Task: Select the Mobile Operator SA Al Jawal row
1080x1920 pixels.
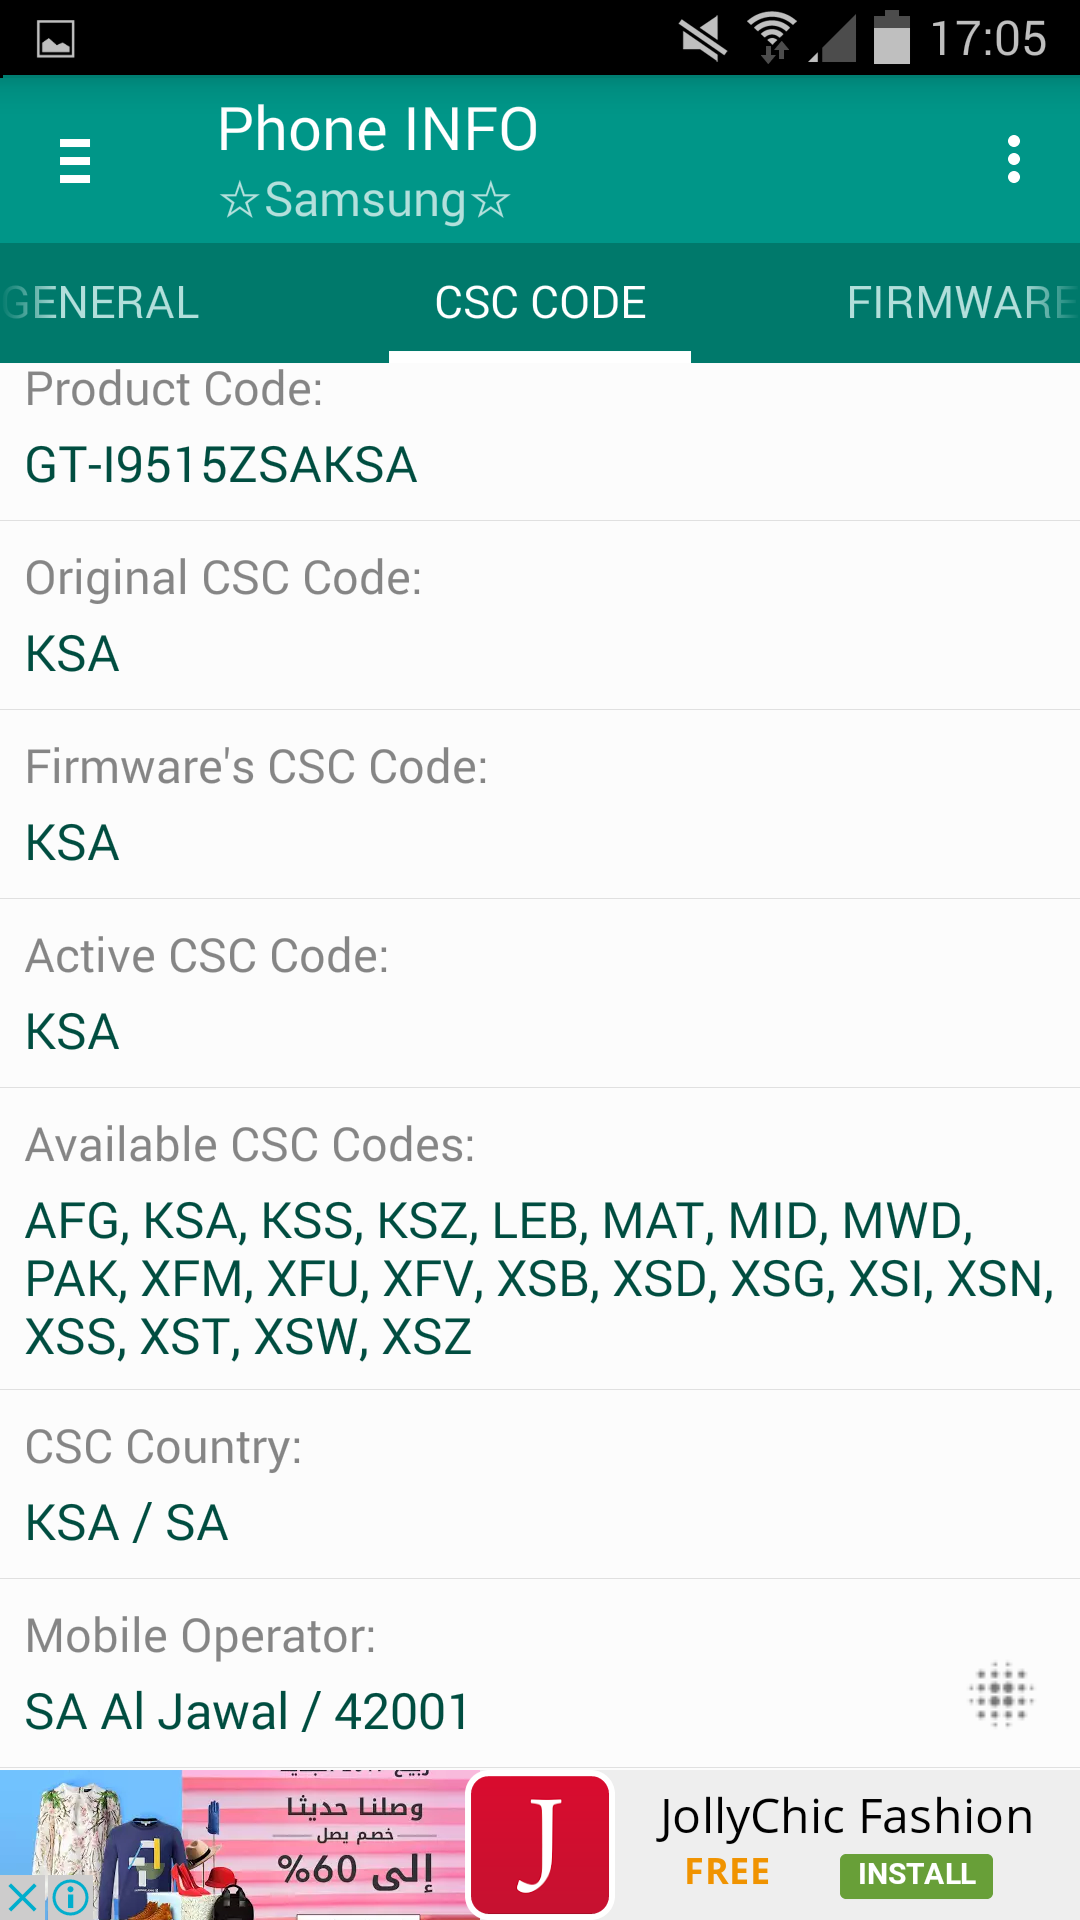Action: 540,1674
